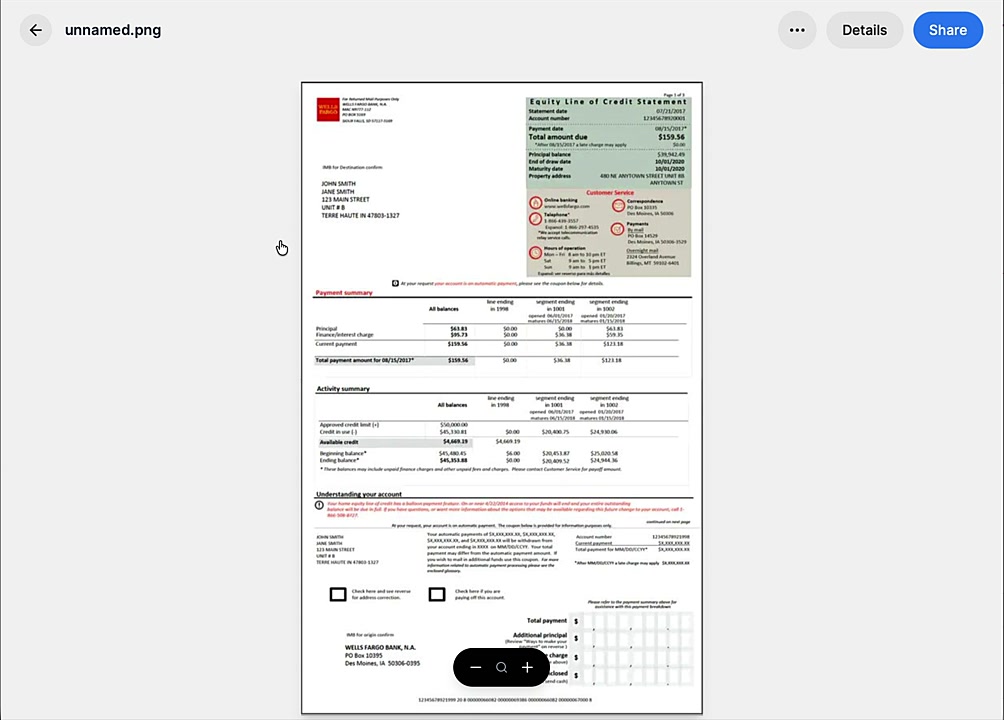The width and height of the screenshot is (1004, 720).
Task: Click the magnifier reset zoom icon
Action: pos(501,667)
